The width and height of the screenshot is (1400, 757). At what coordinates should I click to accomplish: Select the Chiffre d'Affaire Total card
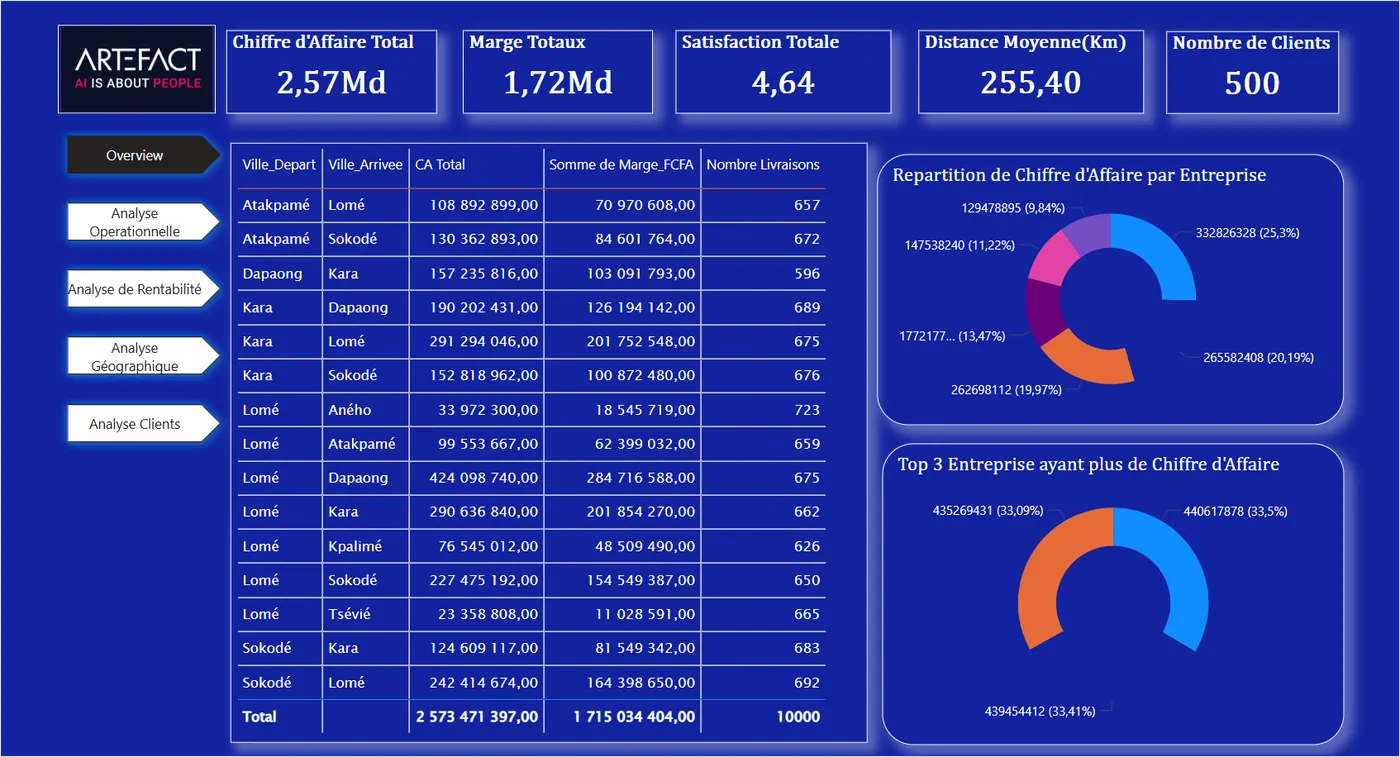tap(331, 70)
